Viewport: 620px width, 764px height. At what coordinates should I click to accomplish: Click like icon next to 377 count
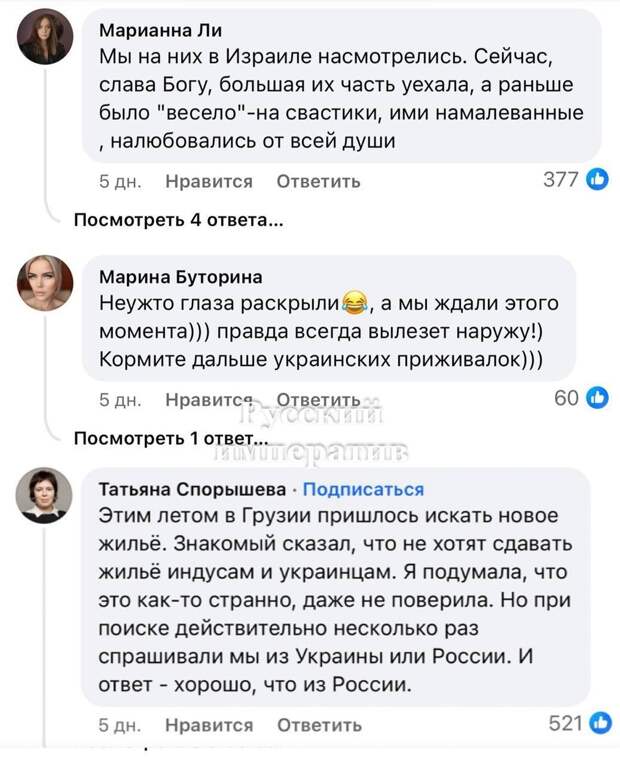[x=598, y=180]
